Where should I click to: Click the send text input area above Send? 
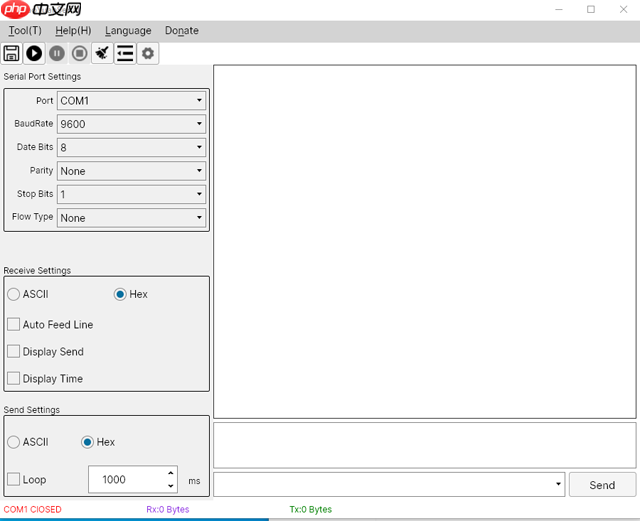click(x=424, y=445)
